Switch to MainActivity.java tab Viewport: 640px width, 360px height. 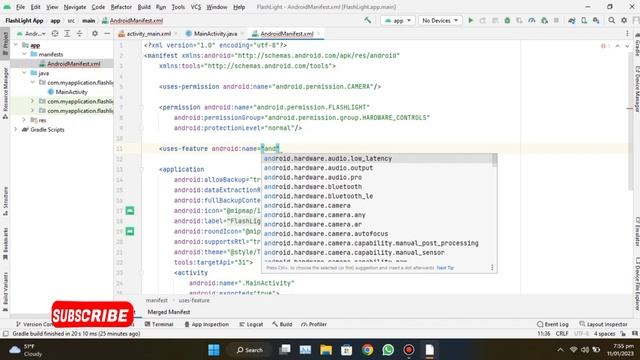215,33
